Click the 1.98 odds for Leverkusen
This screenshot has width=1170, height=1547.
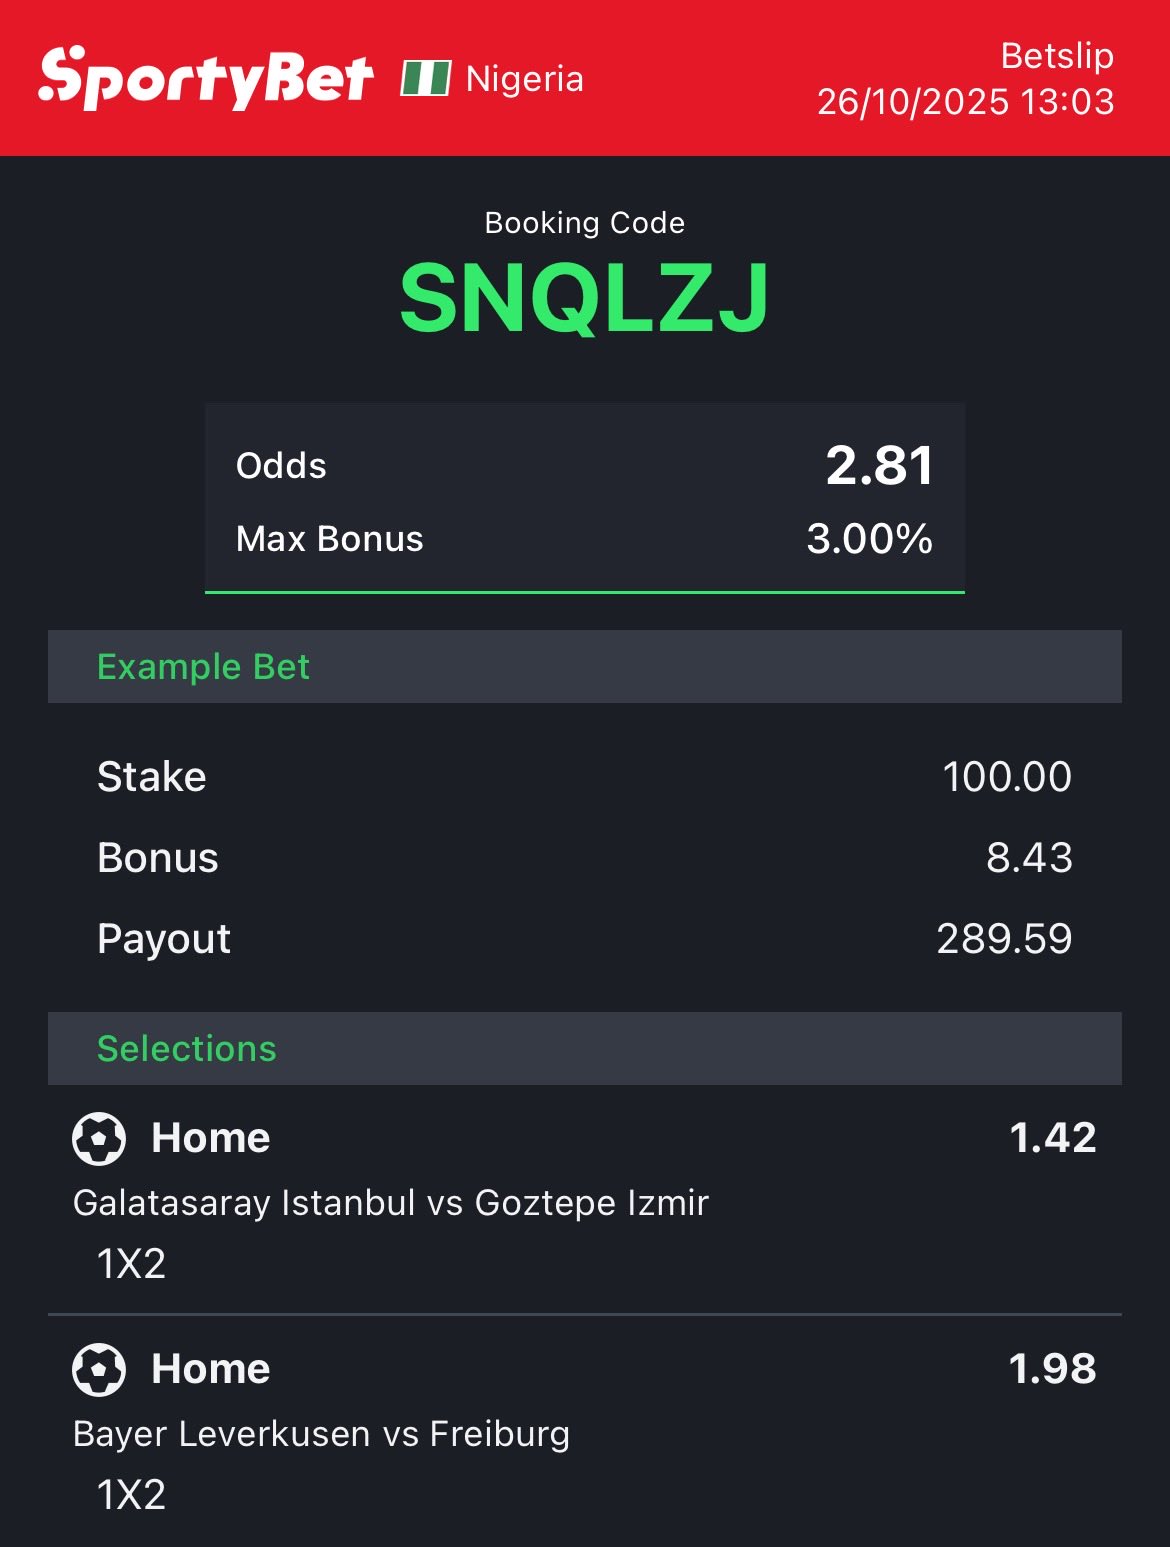[x=1052, y=1369]
